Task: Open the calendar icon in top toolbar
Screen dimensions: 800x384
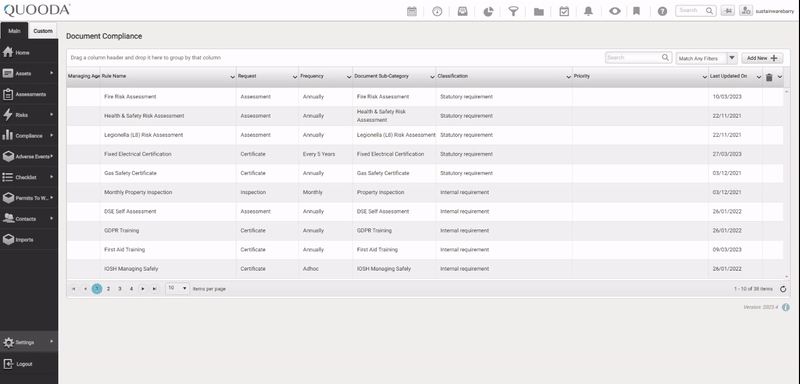Action: [x=412, y=11]
